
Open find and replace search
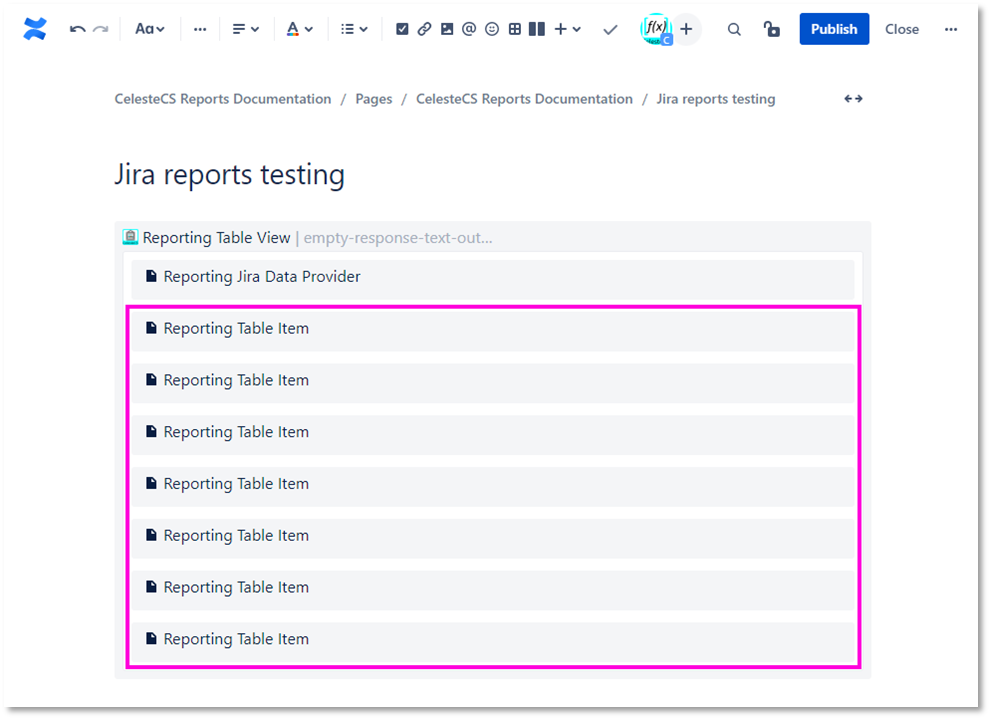click(x=734, y=29)
